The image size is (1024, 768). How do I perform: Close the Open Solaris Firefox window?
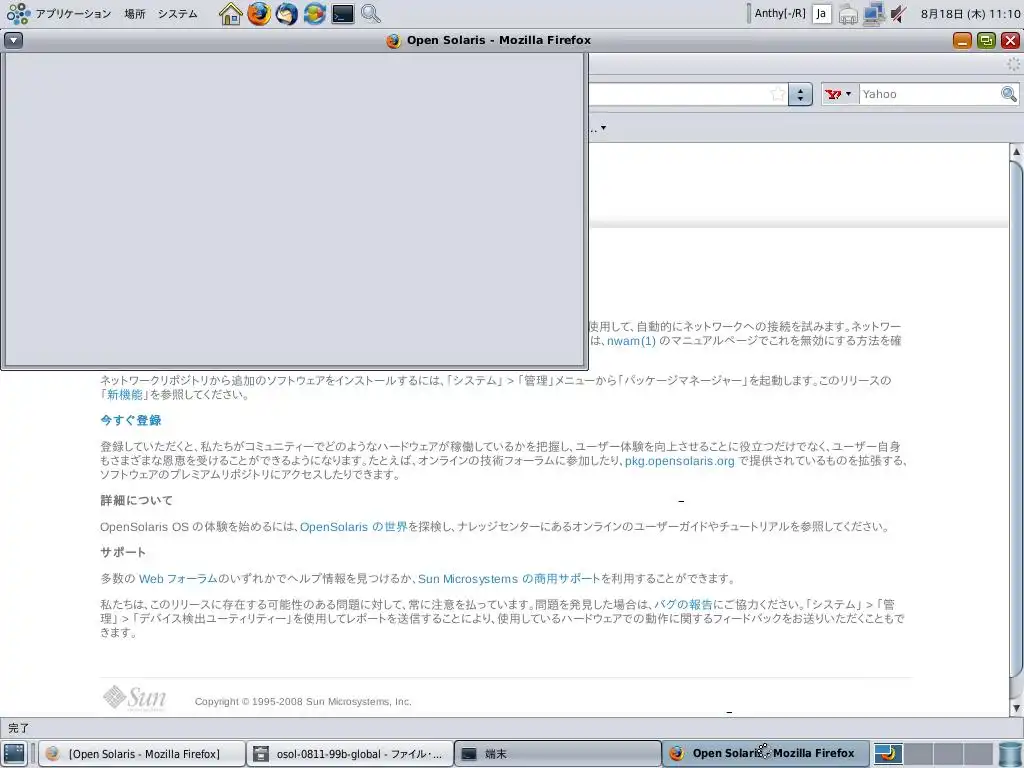point(1010,40)
